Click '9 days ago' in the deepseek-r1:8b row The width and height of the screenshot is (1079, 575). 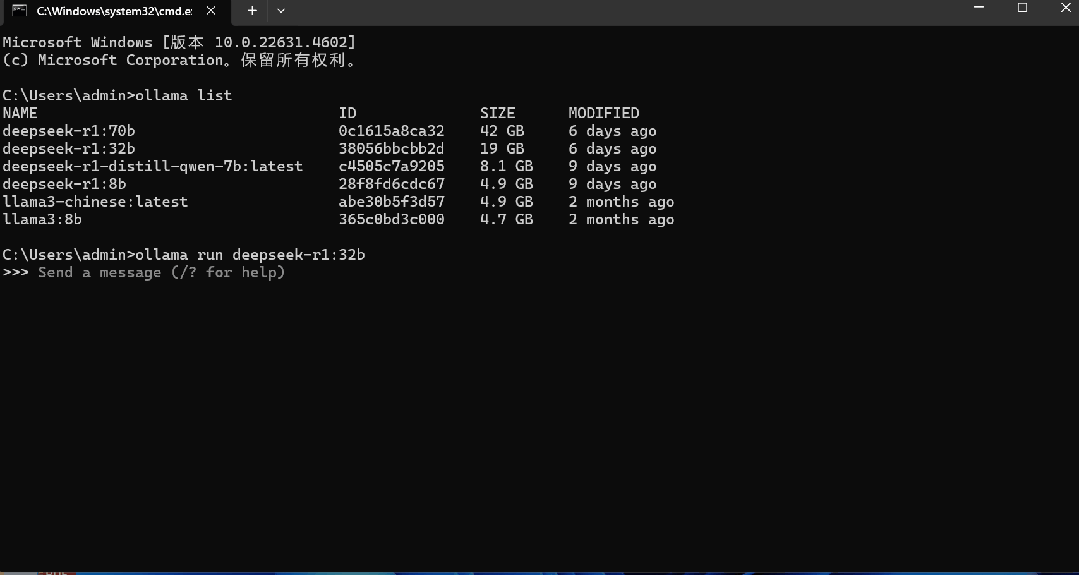point(612,184)
